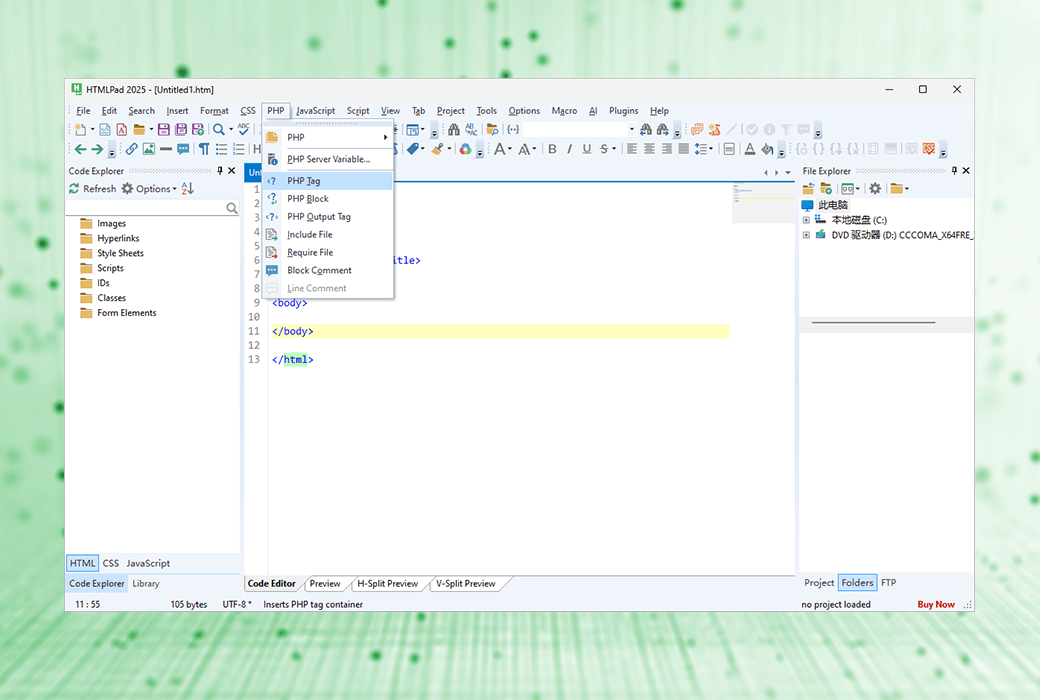Click the Save All icon
Image resolution: width=1040 pixels, height=700 pixels.
180,129
